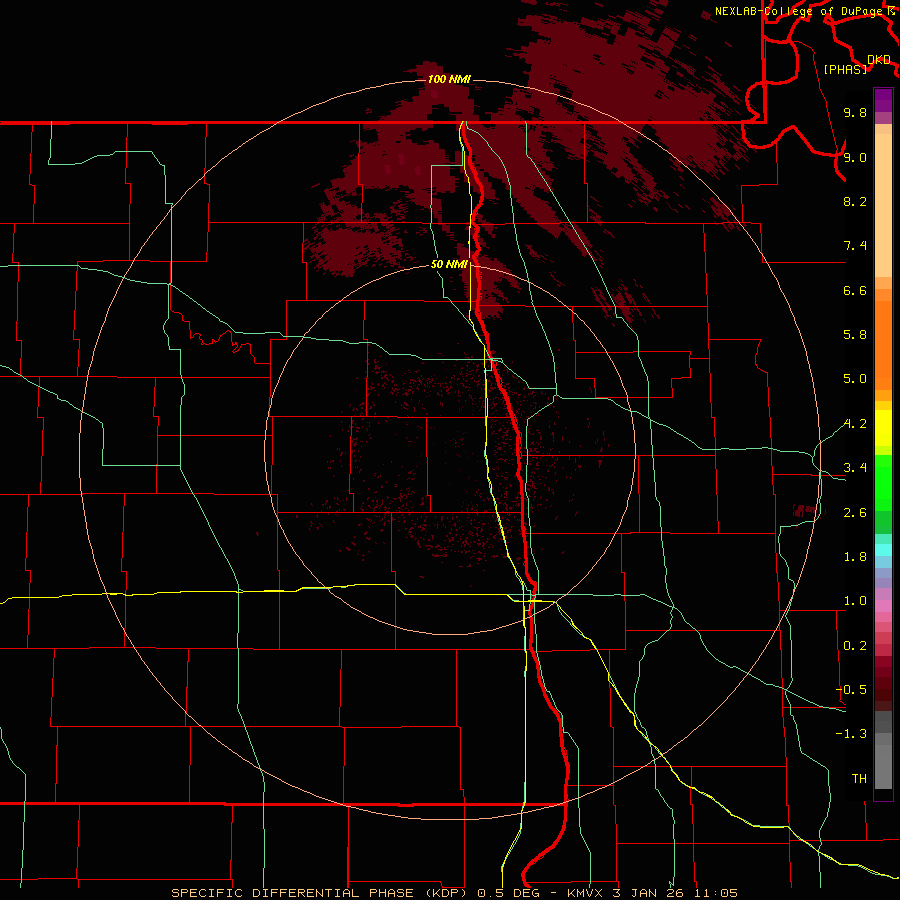The width and height of the screenshot is (900, 900).
Task: Click the 100 NMI range ring label
Action: coord(449,79)
